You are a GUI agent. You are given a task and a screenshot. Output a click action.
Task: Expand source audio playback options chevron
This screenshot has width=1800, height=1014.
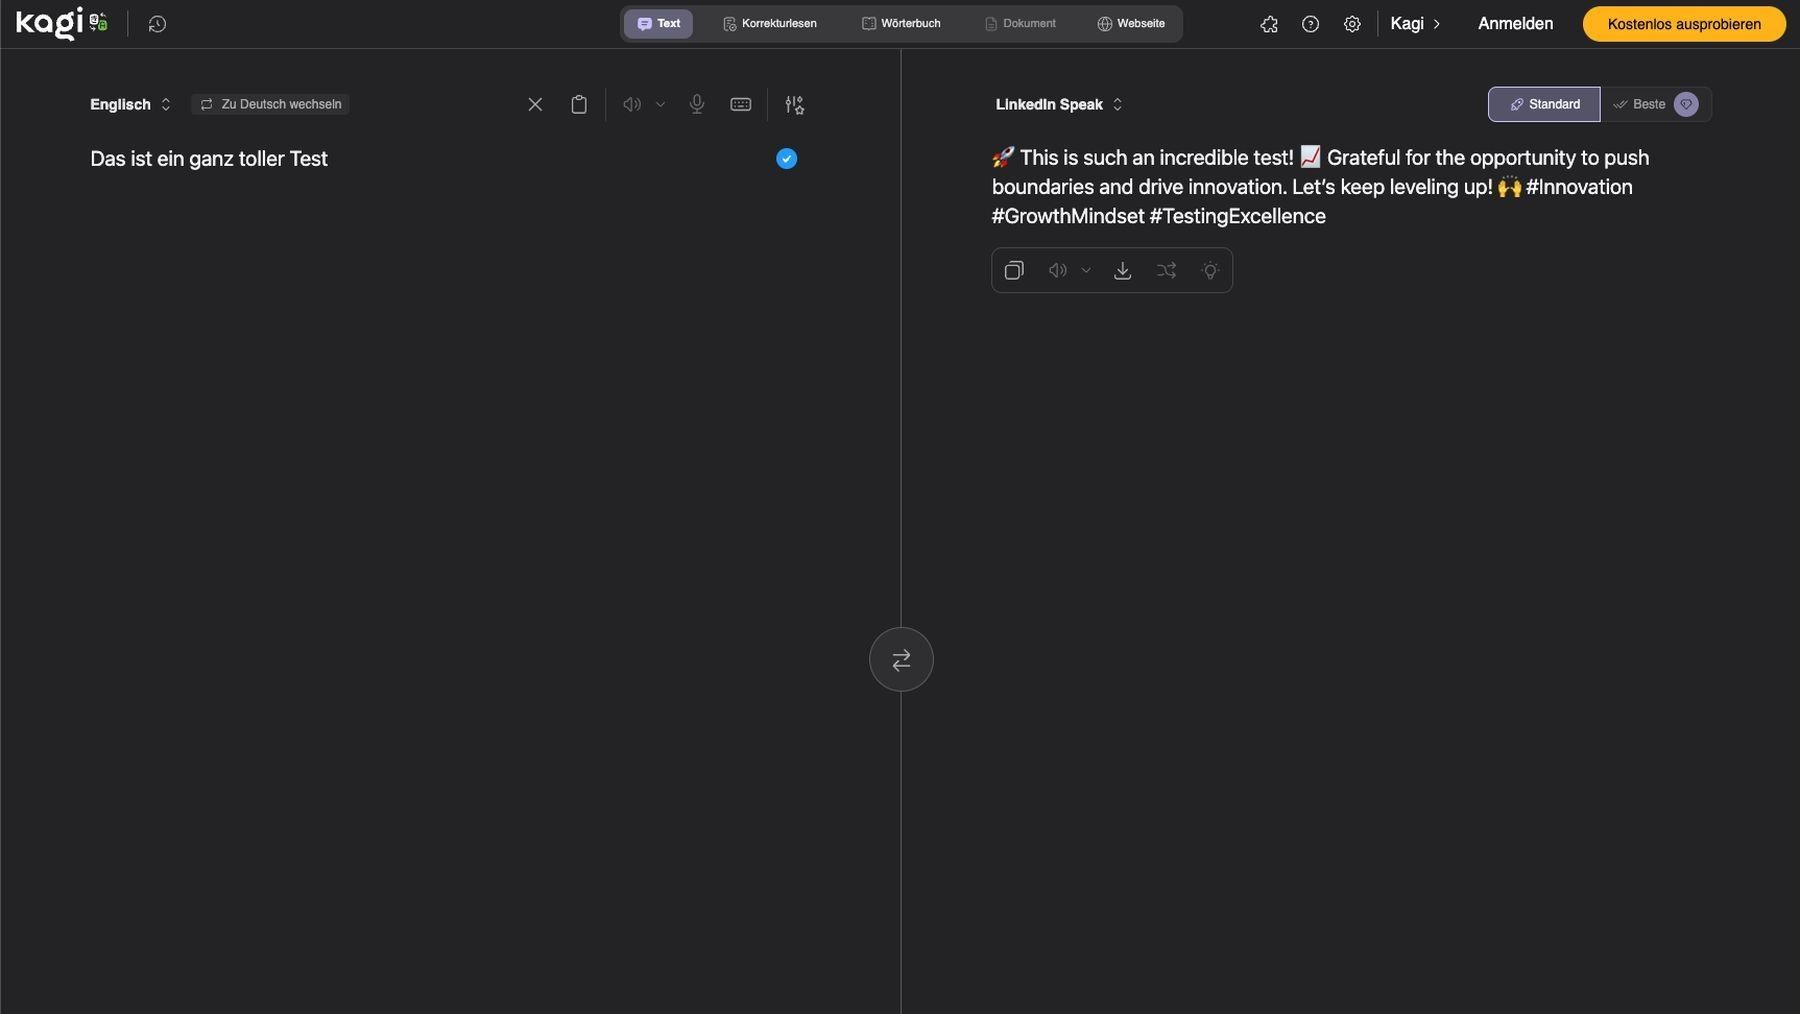click(660, 104)
